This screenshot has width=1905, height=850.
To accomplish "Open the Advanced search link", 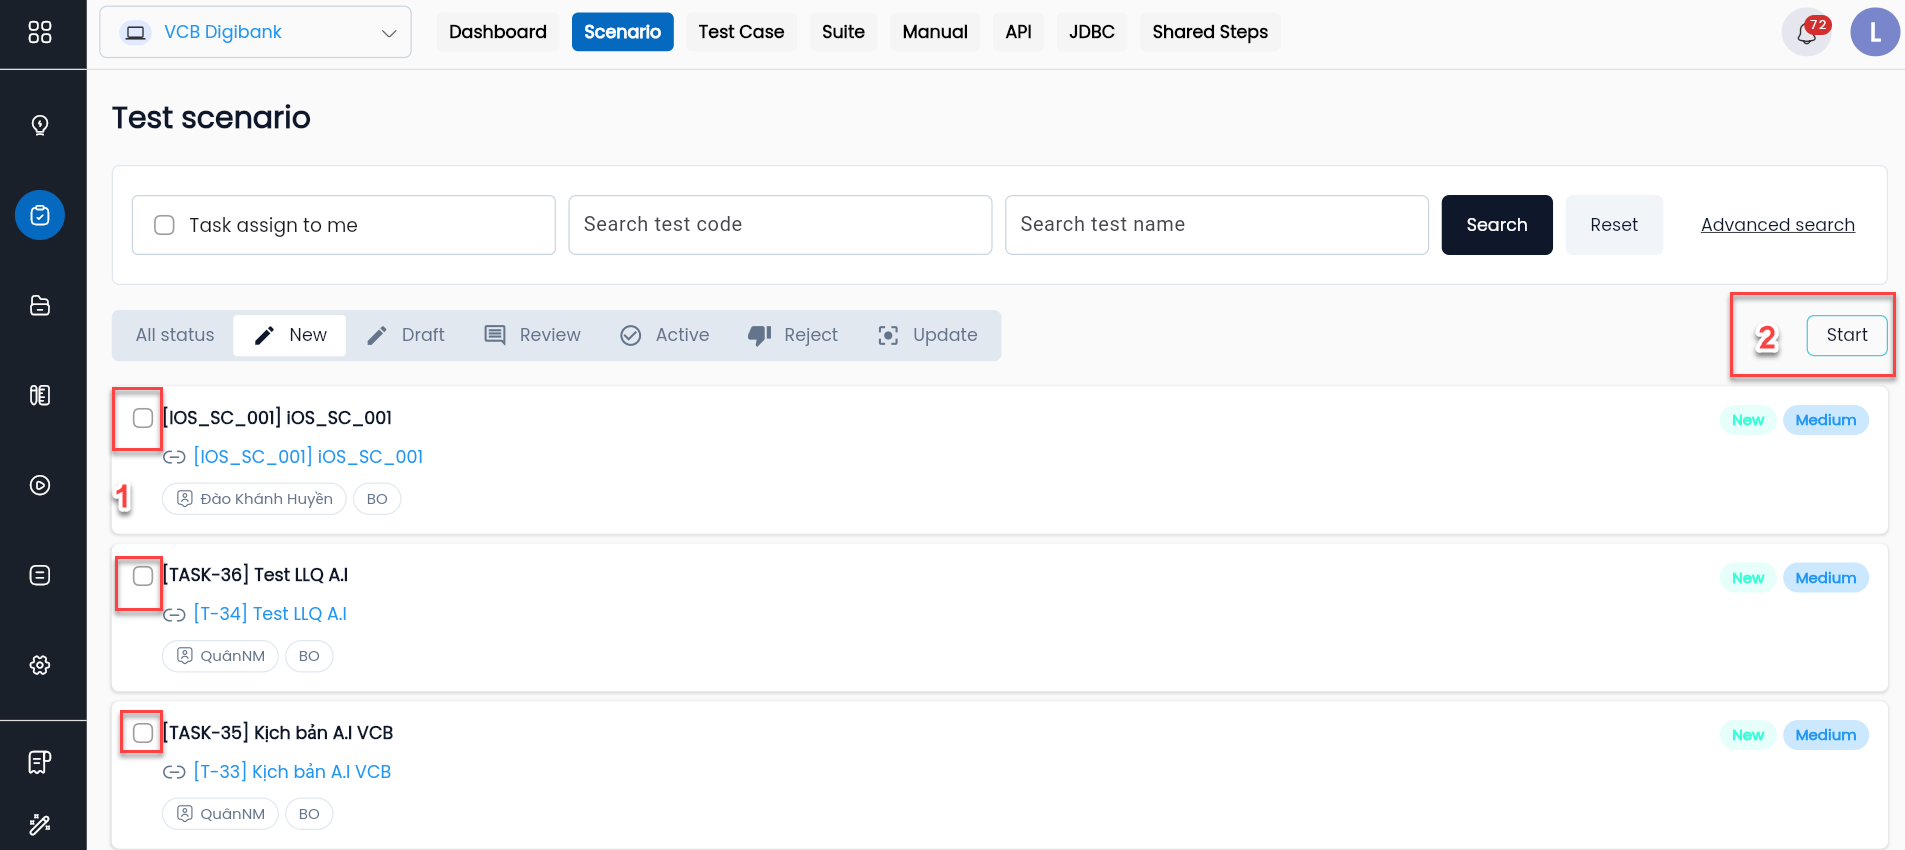I will tap(1777, 225).
